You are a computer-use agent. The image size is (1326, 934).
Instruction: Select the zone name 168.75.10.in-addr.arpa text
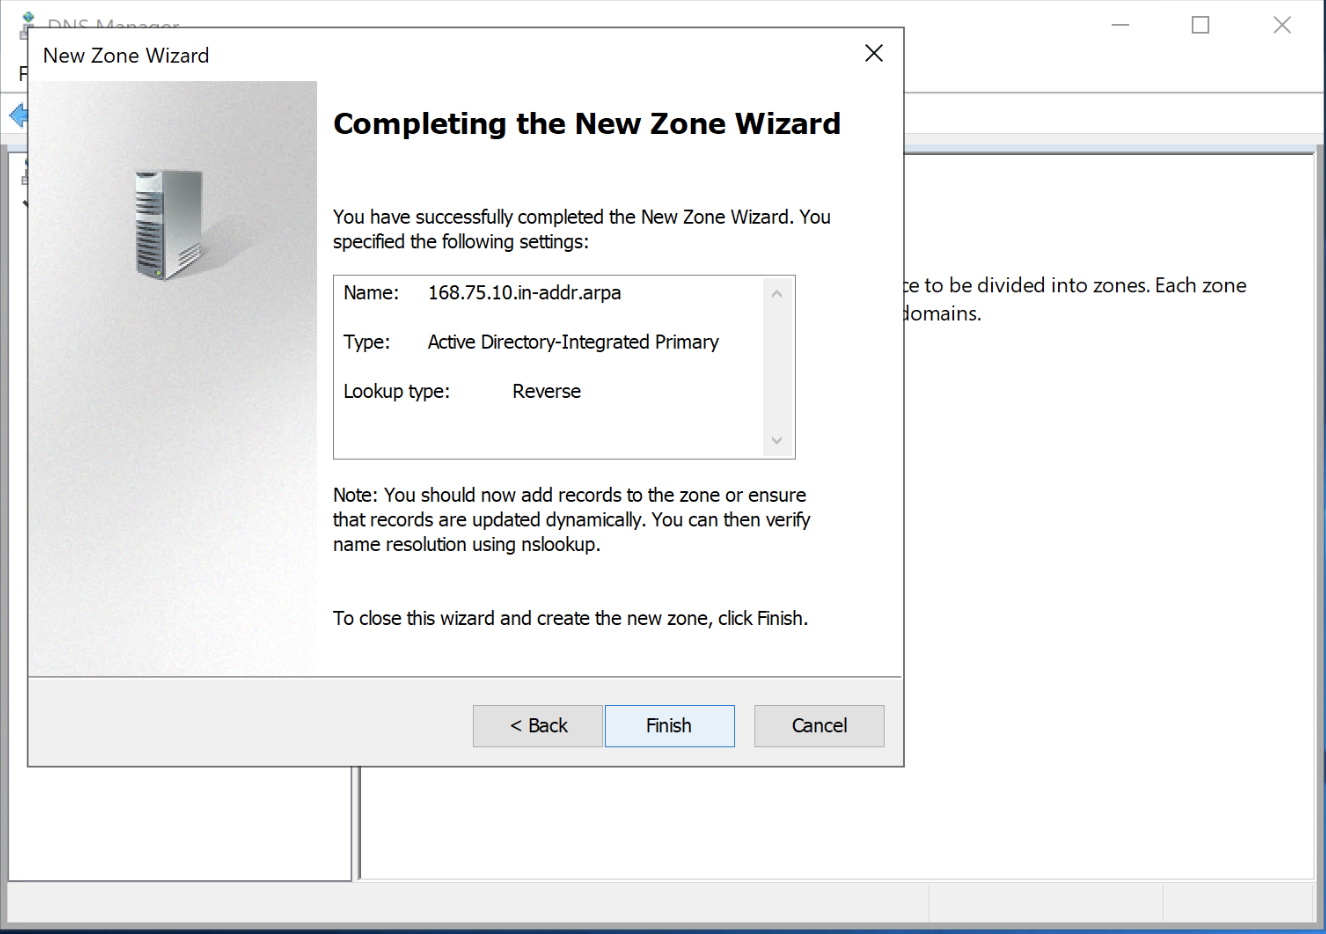524,293
